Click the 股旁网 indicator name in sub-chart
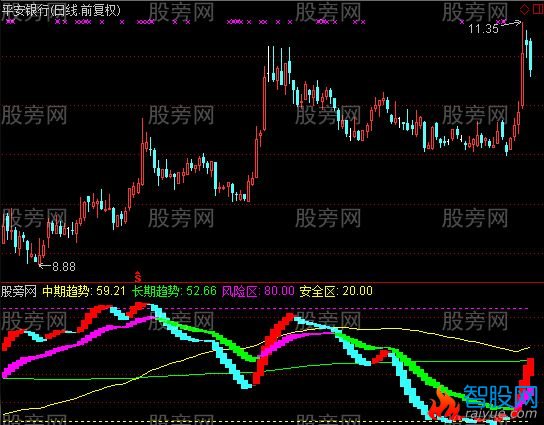The width and height of the screenshot is (544, 425). 18,291
